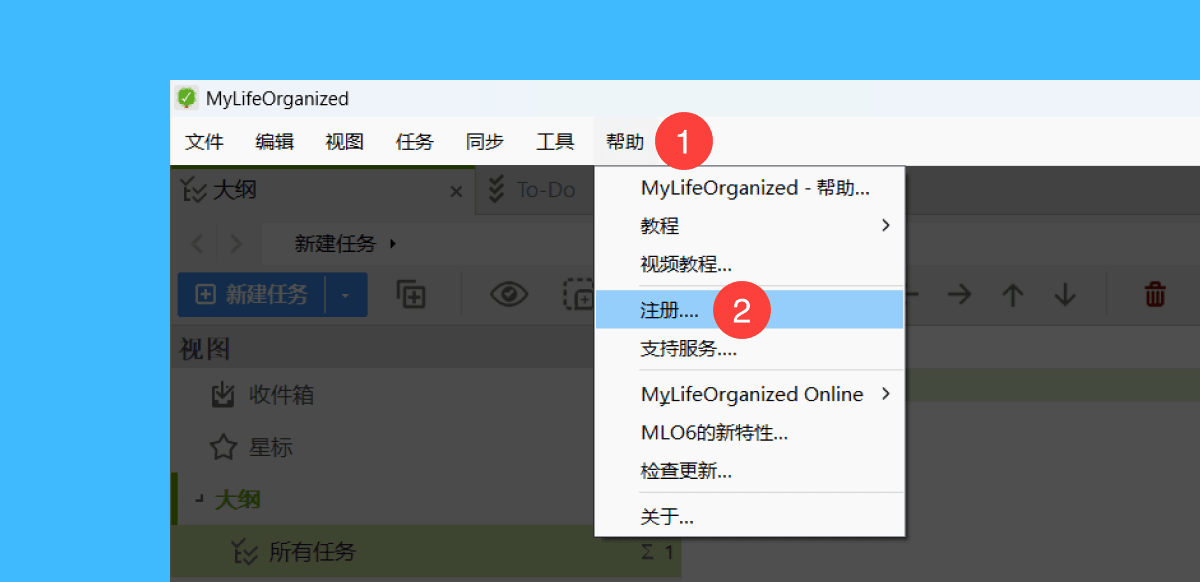Expand the 新建任务 breadcrumb arrow
Viewport: 1200px width, 582px height.
(393, 243)
